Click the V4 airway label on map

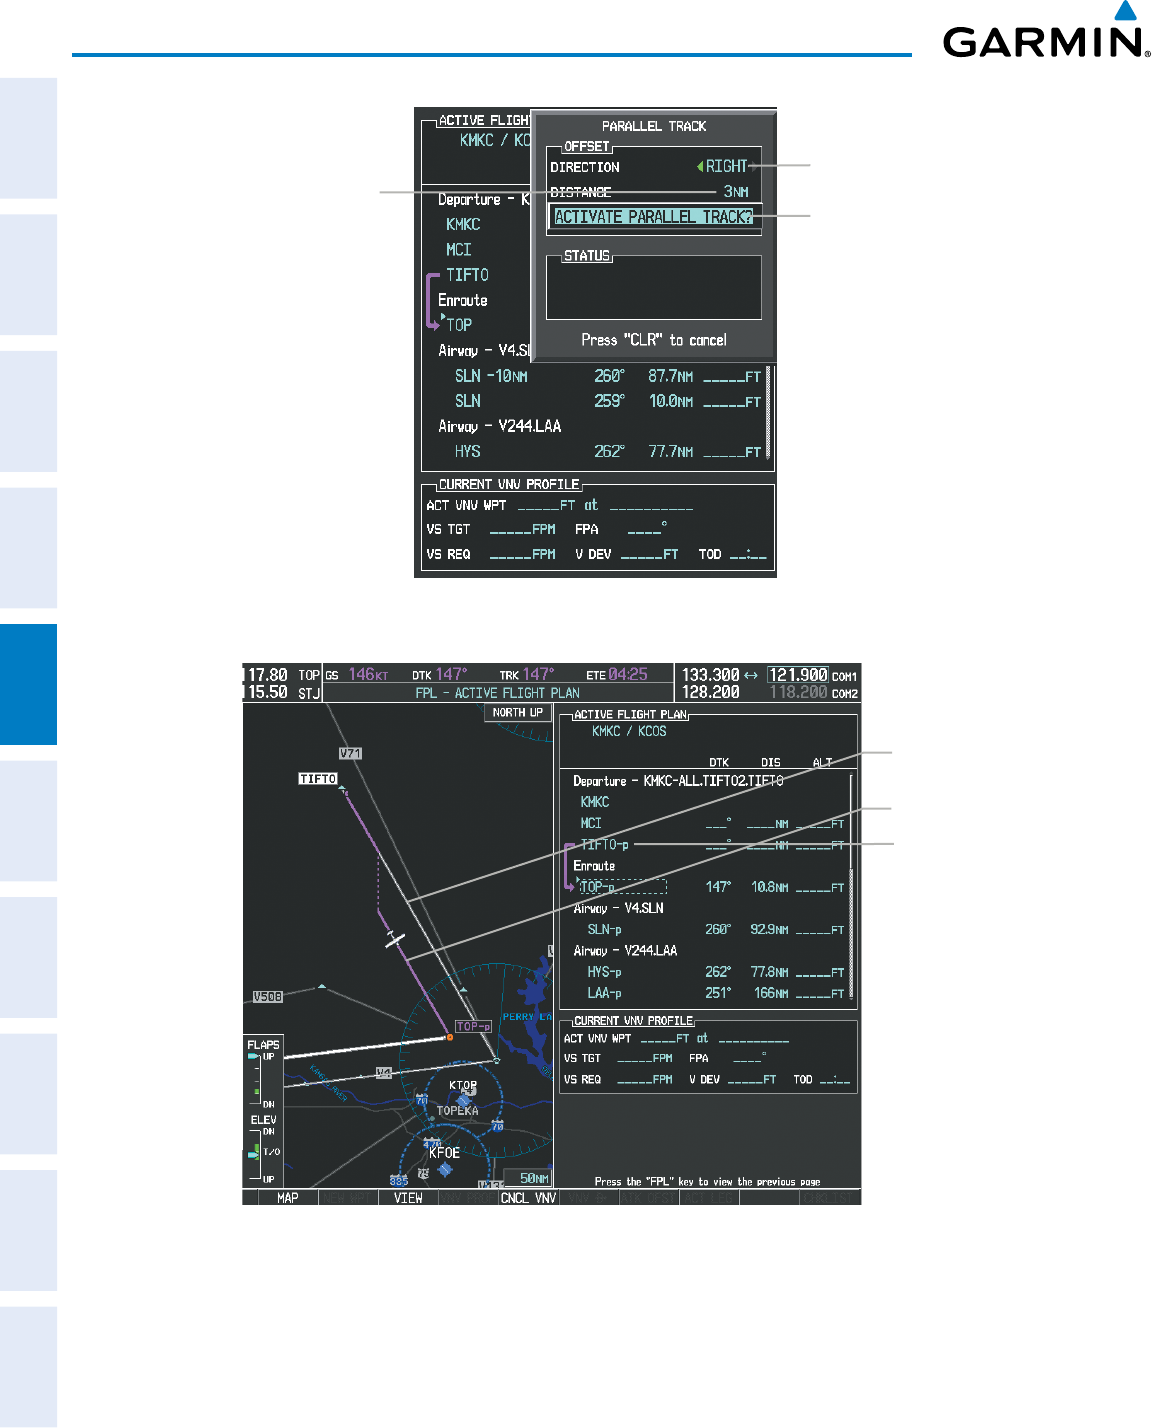coord(384,1072)
